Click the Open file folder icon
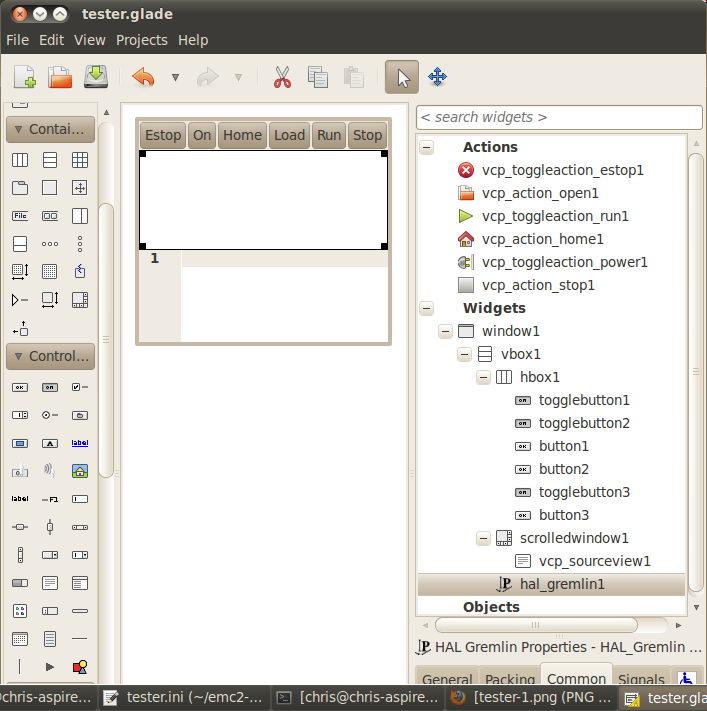Image resolution: width=707 pixels, height=711 pixels. [60, 77]
